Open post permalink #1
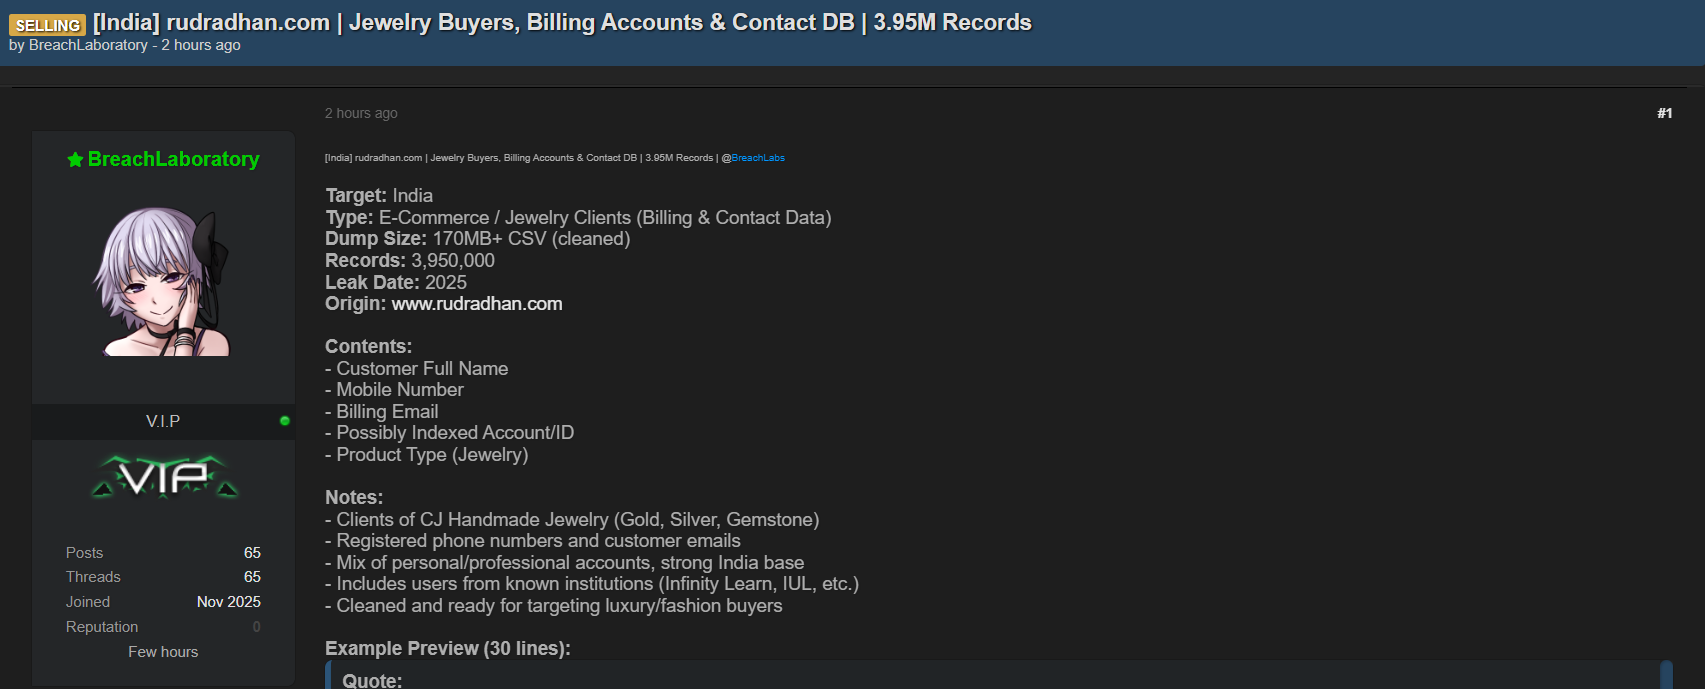The height and width of the screenshot is (689, 1705). coord(1664,113)
